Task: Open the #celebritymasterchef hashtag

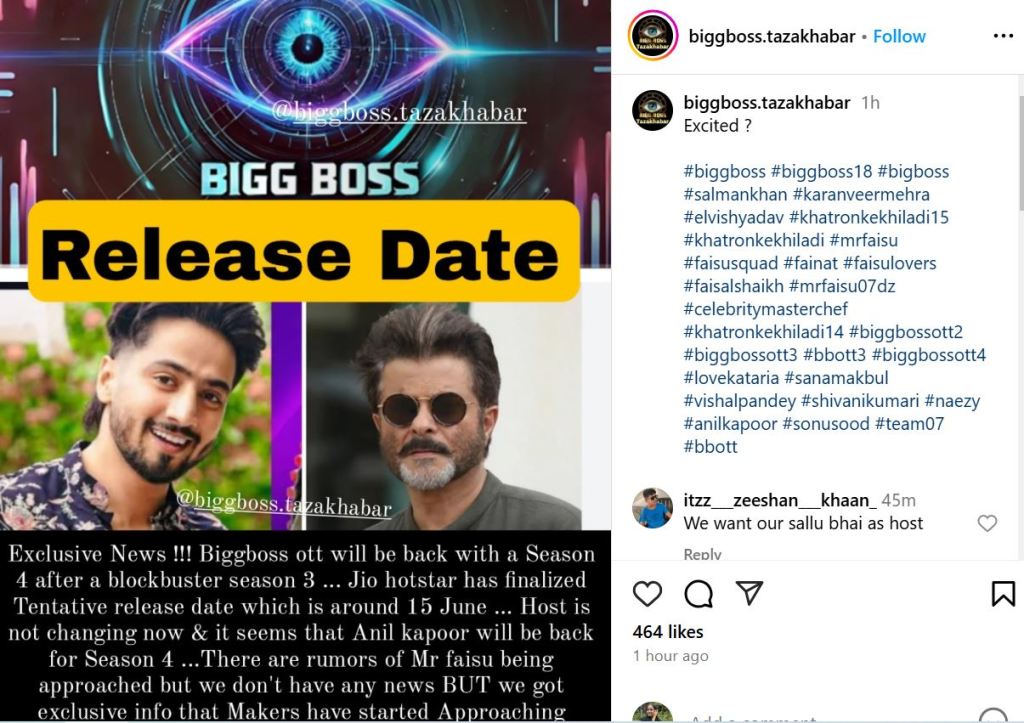Action: [765, 309]
